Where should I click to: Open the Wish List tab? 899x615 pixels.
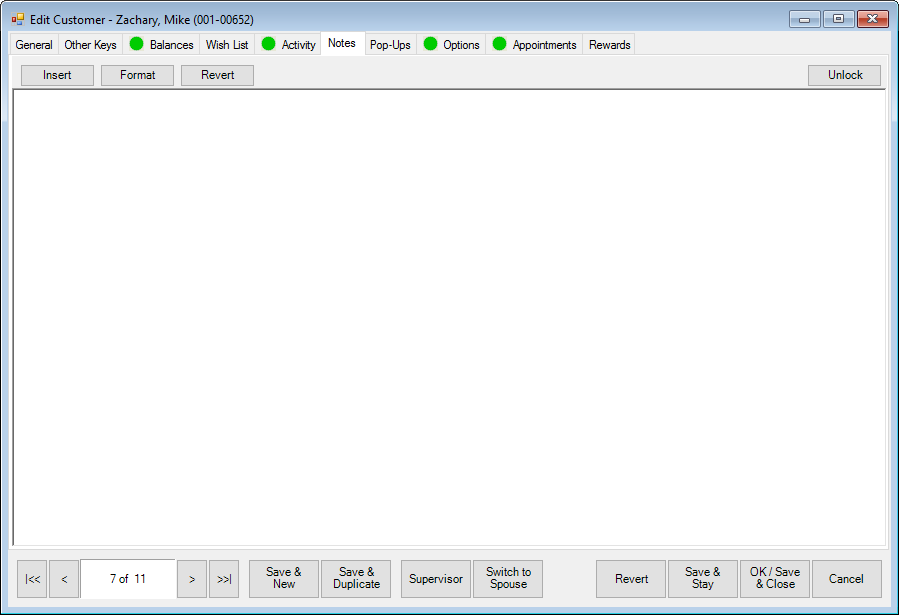(x=227, y=45)
